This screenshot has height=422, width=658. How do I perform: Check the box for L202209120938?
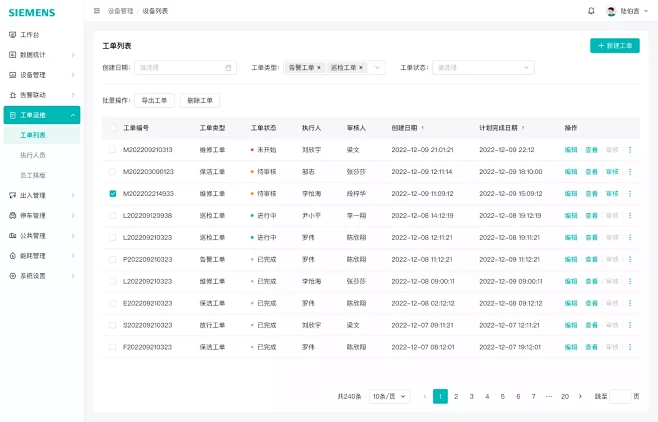(112, 216)
